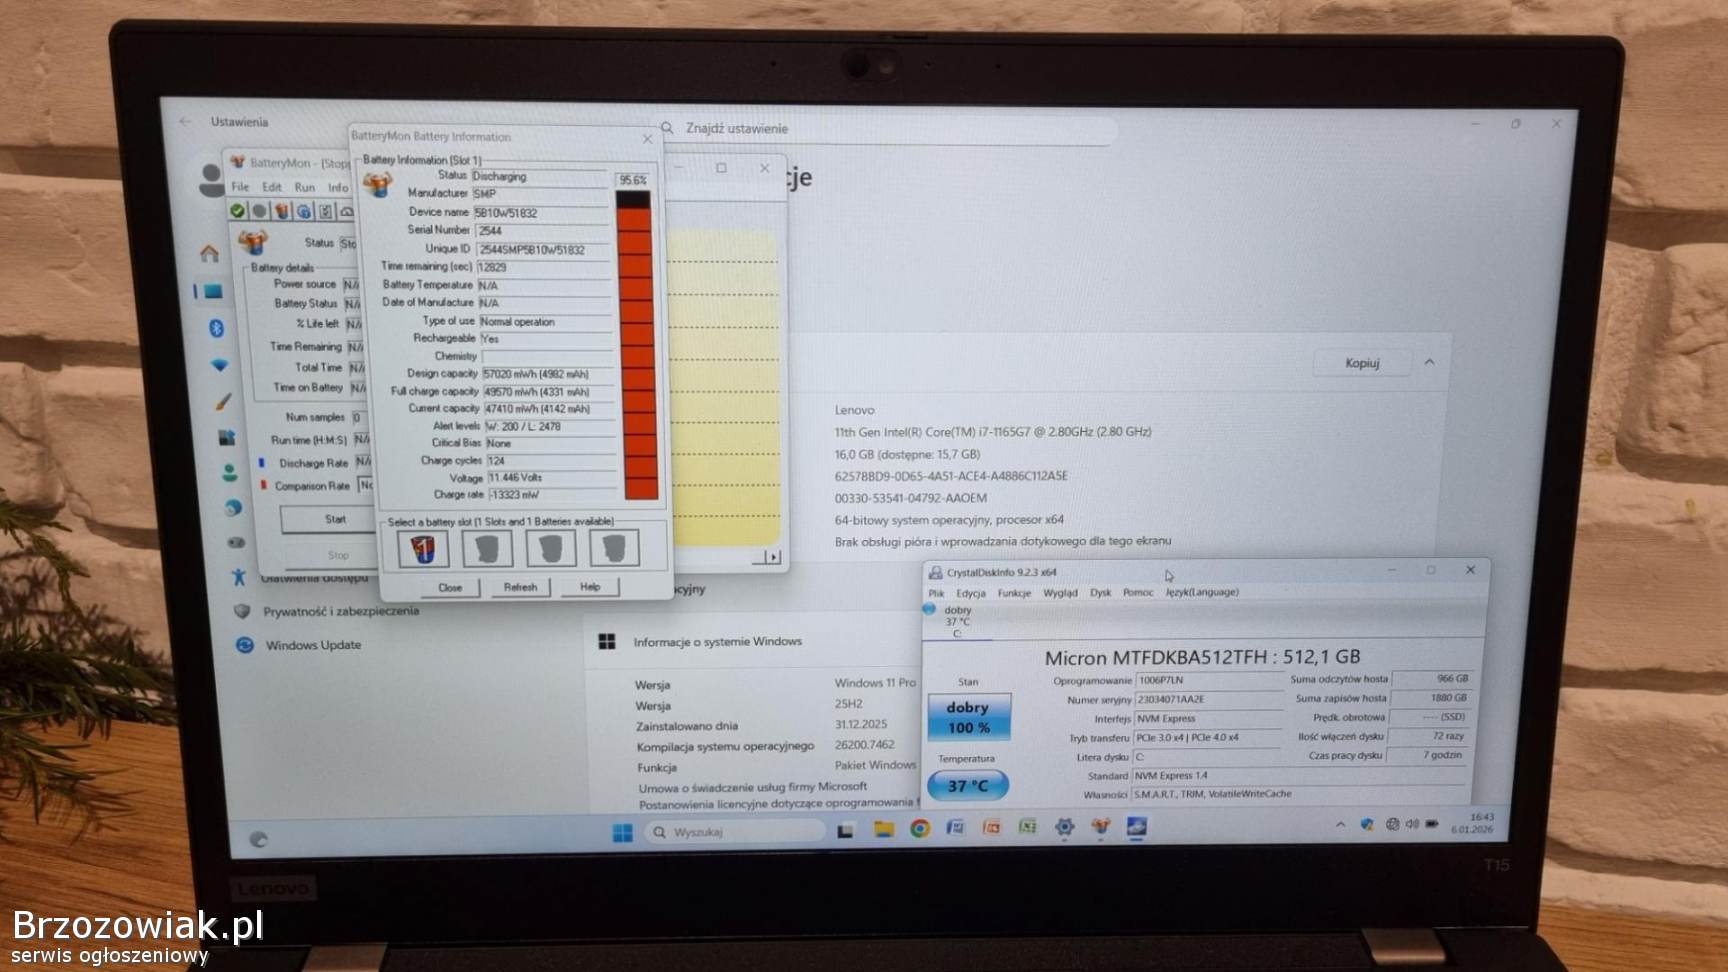
Task: Select the fourth greyed battery slot
Action: [x=614, y=548]
